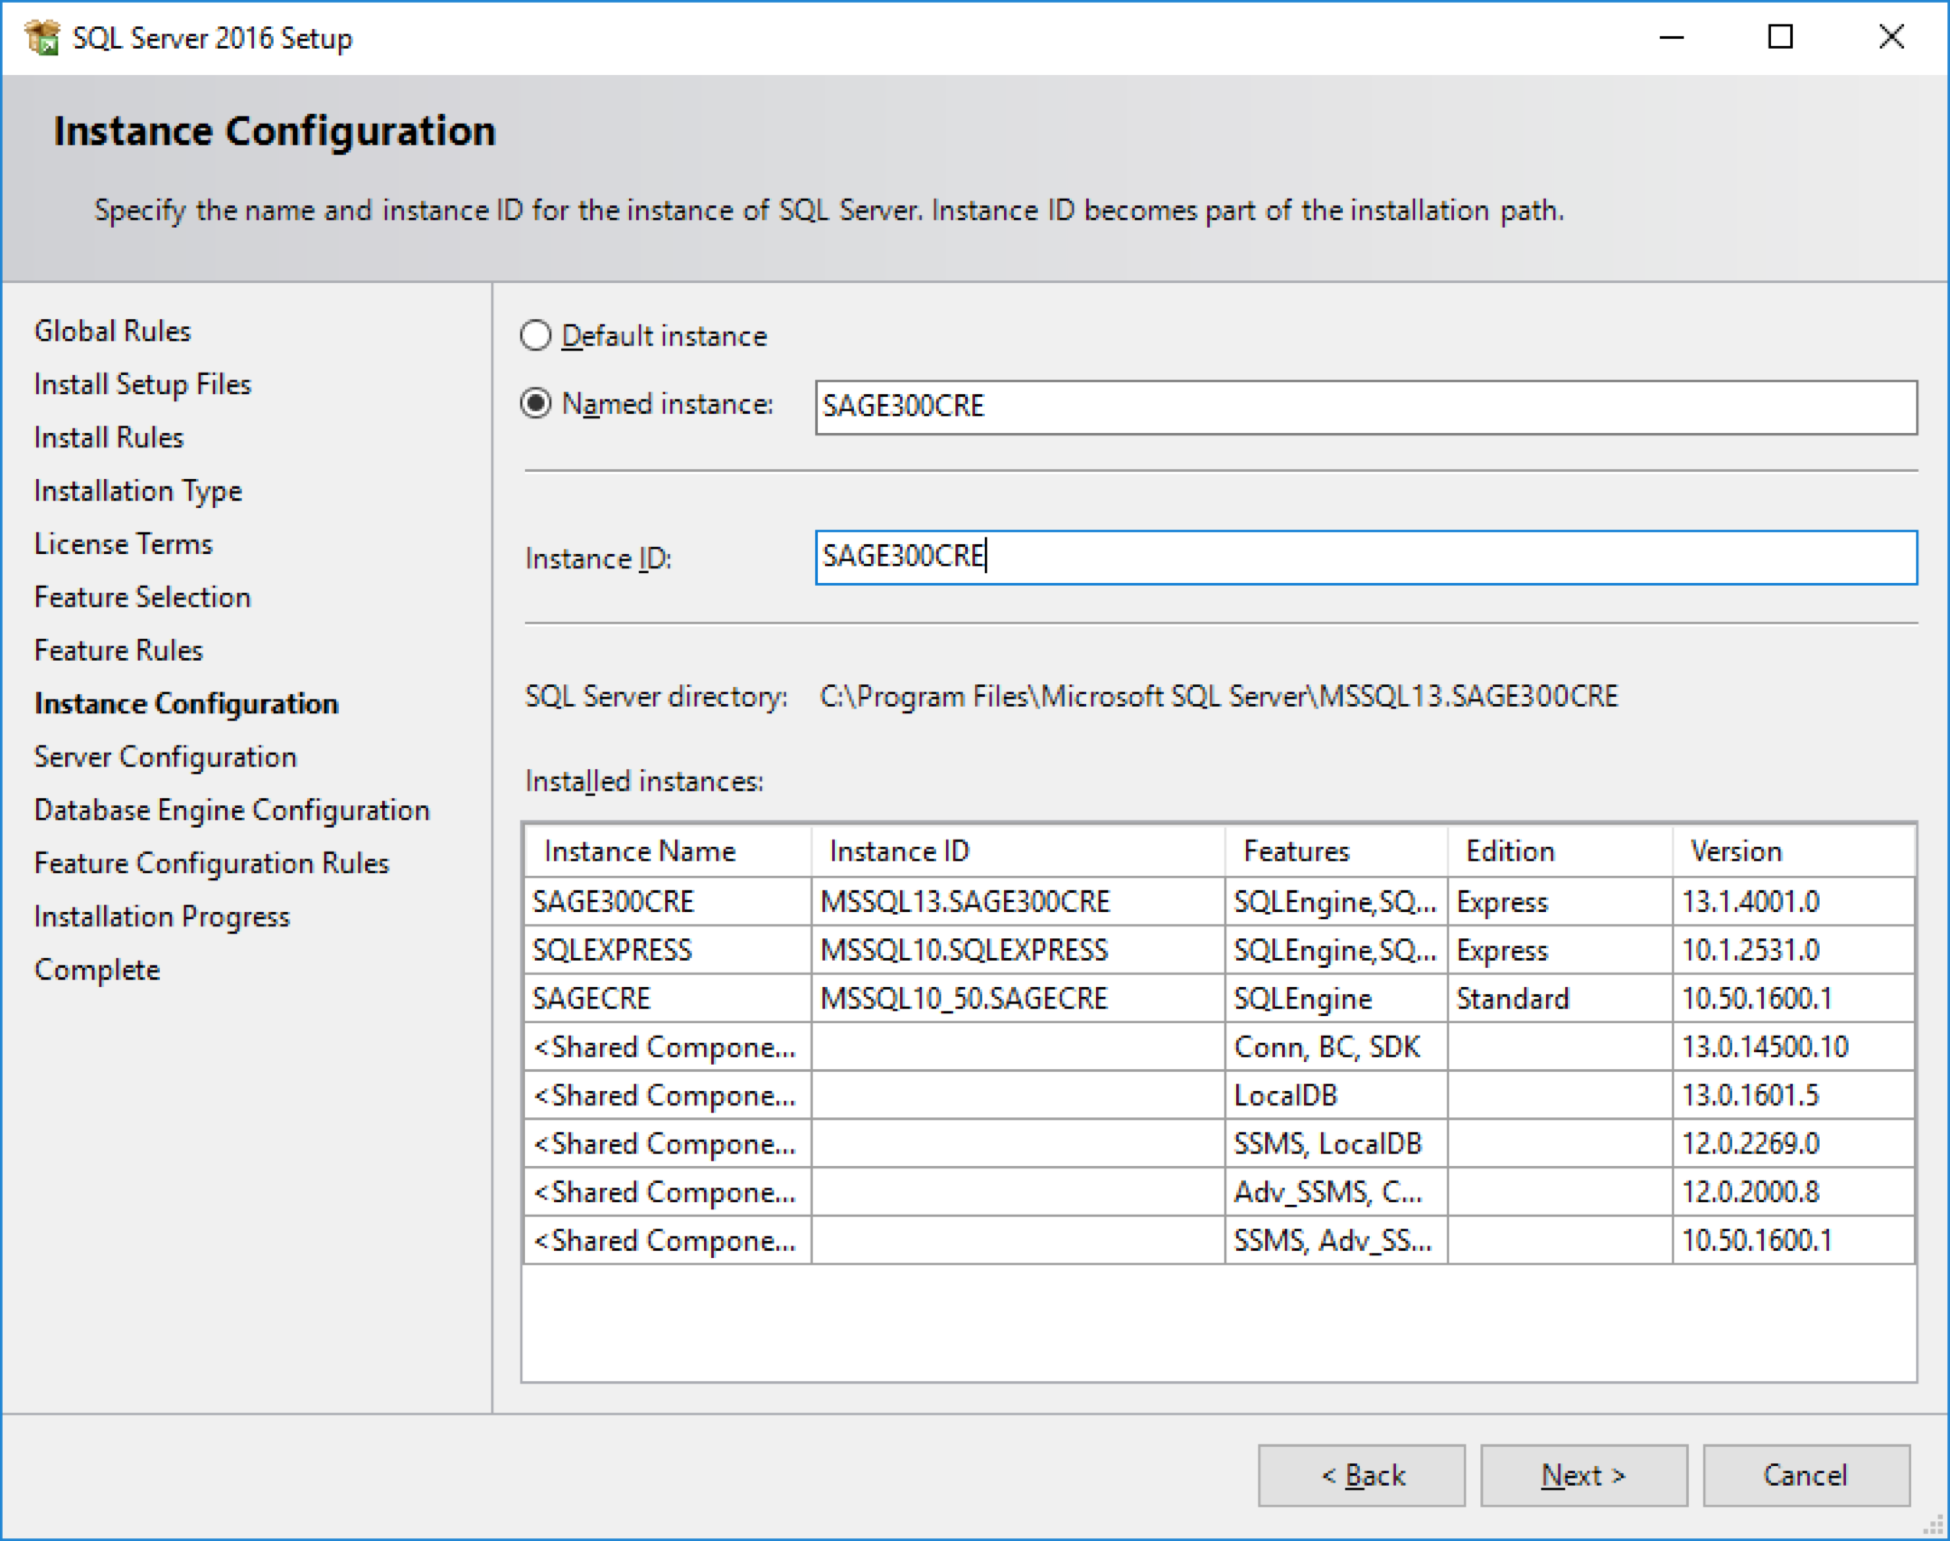Click the Express edition cell for SQLEXPRESS
The width and height of the screenshot is (1950, 1541).
click(x=1560, y=950)
